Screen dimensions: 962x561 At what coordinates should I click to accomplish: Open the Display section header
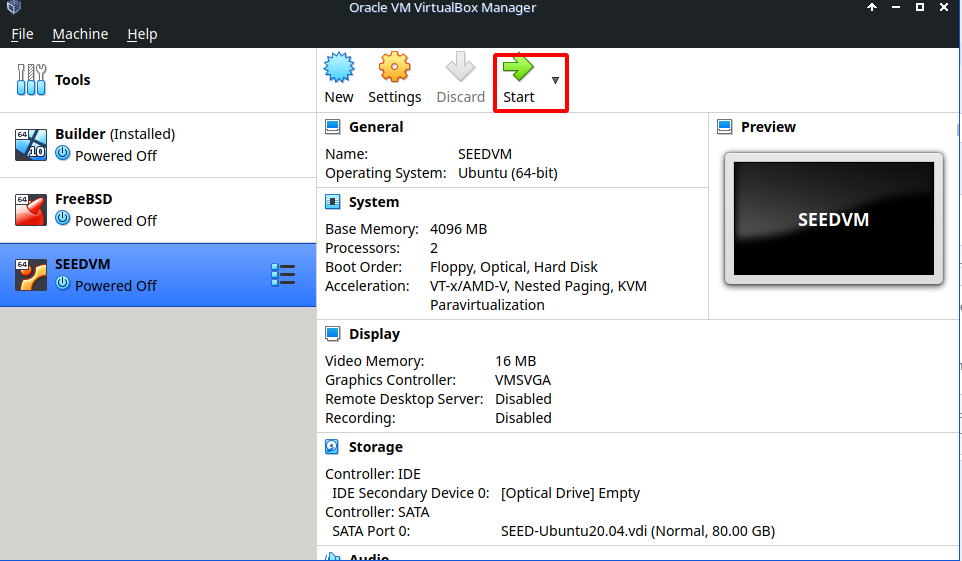[x=373, y=334]
